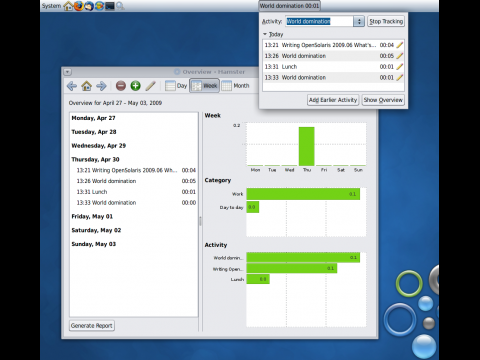Click the Generate Report button

click(92, 326)
